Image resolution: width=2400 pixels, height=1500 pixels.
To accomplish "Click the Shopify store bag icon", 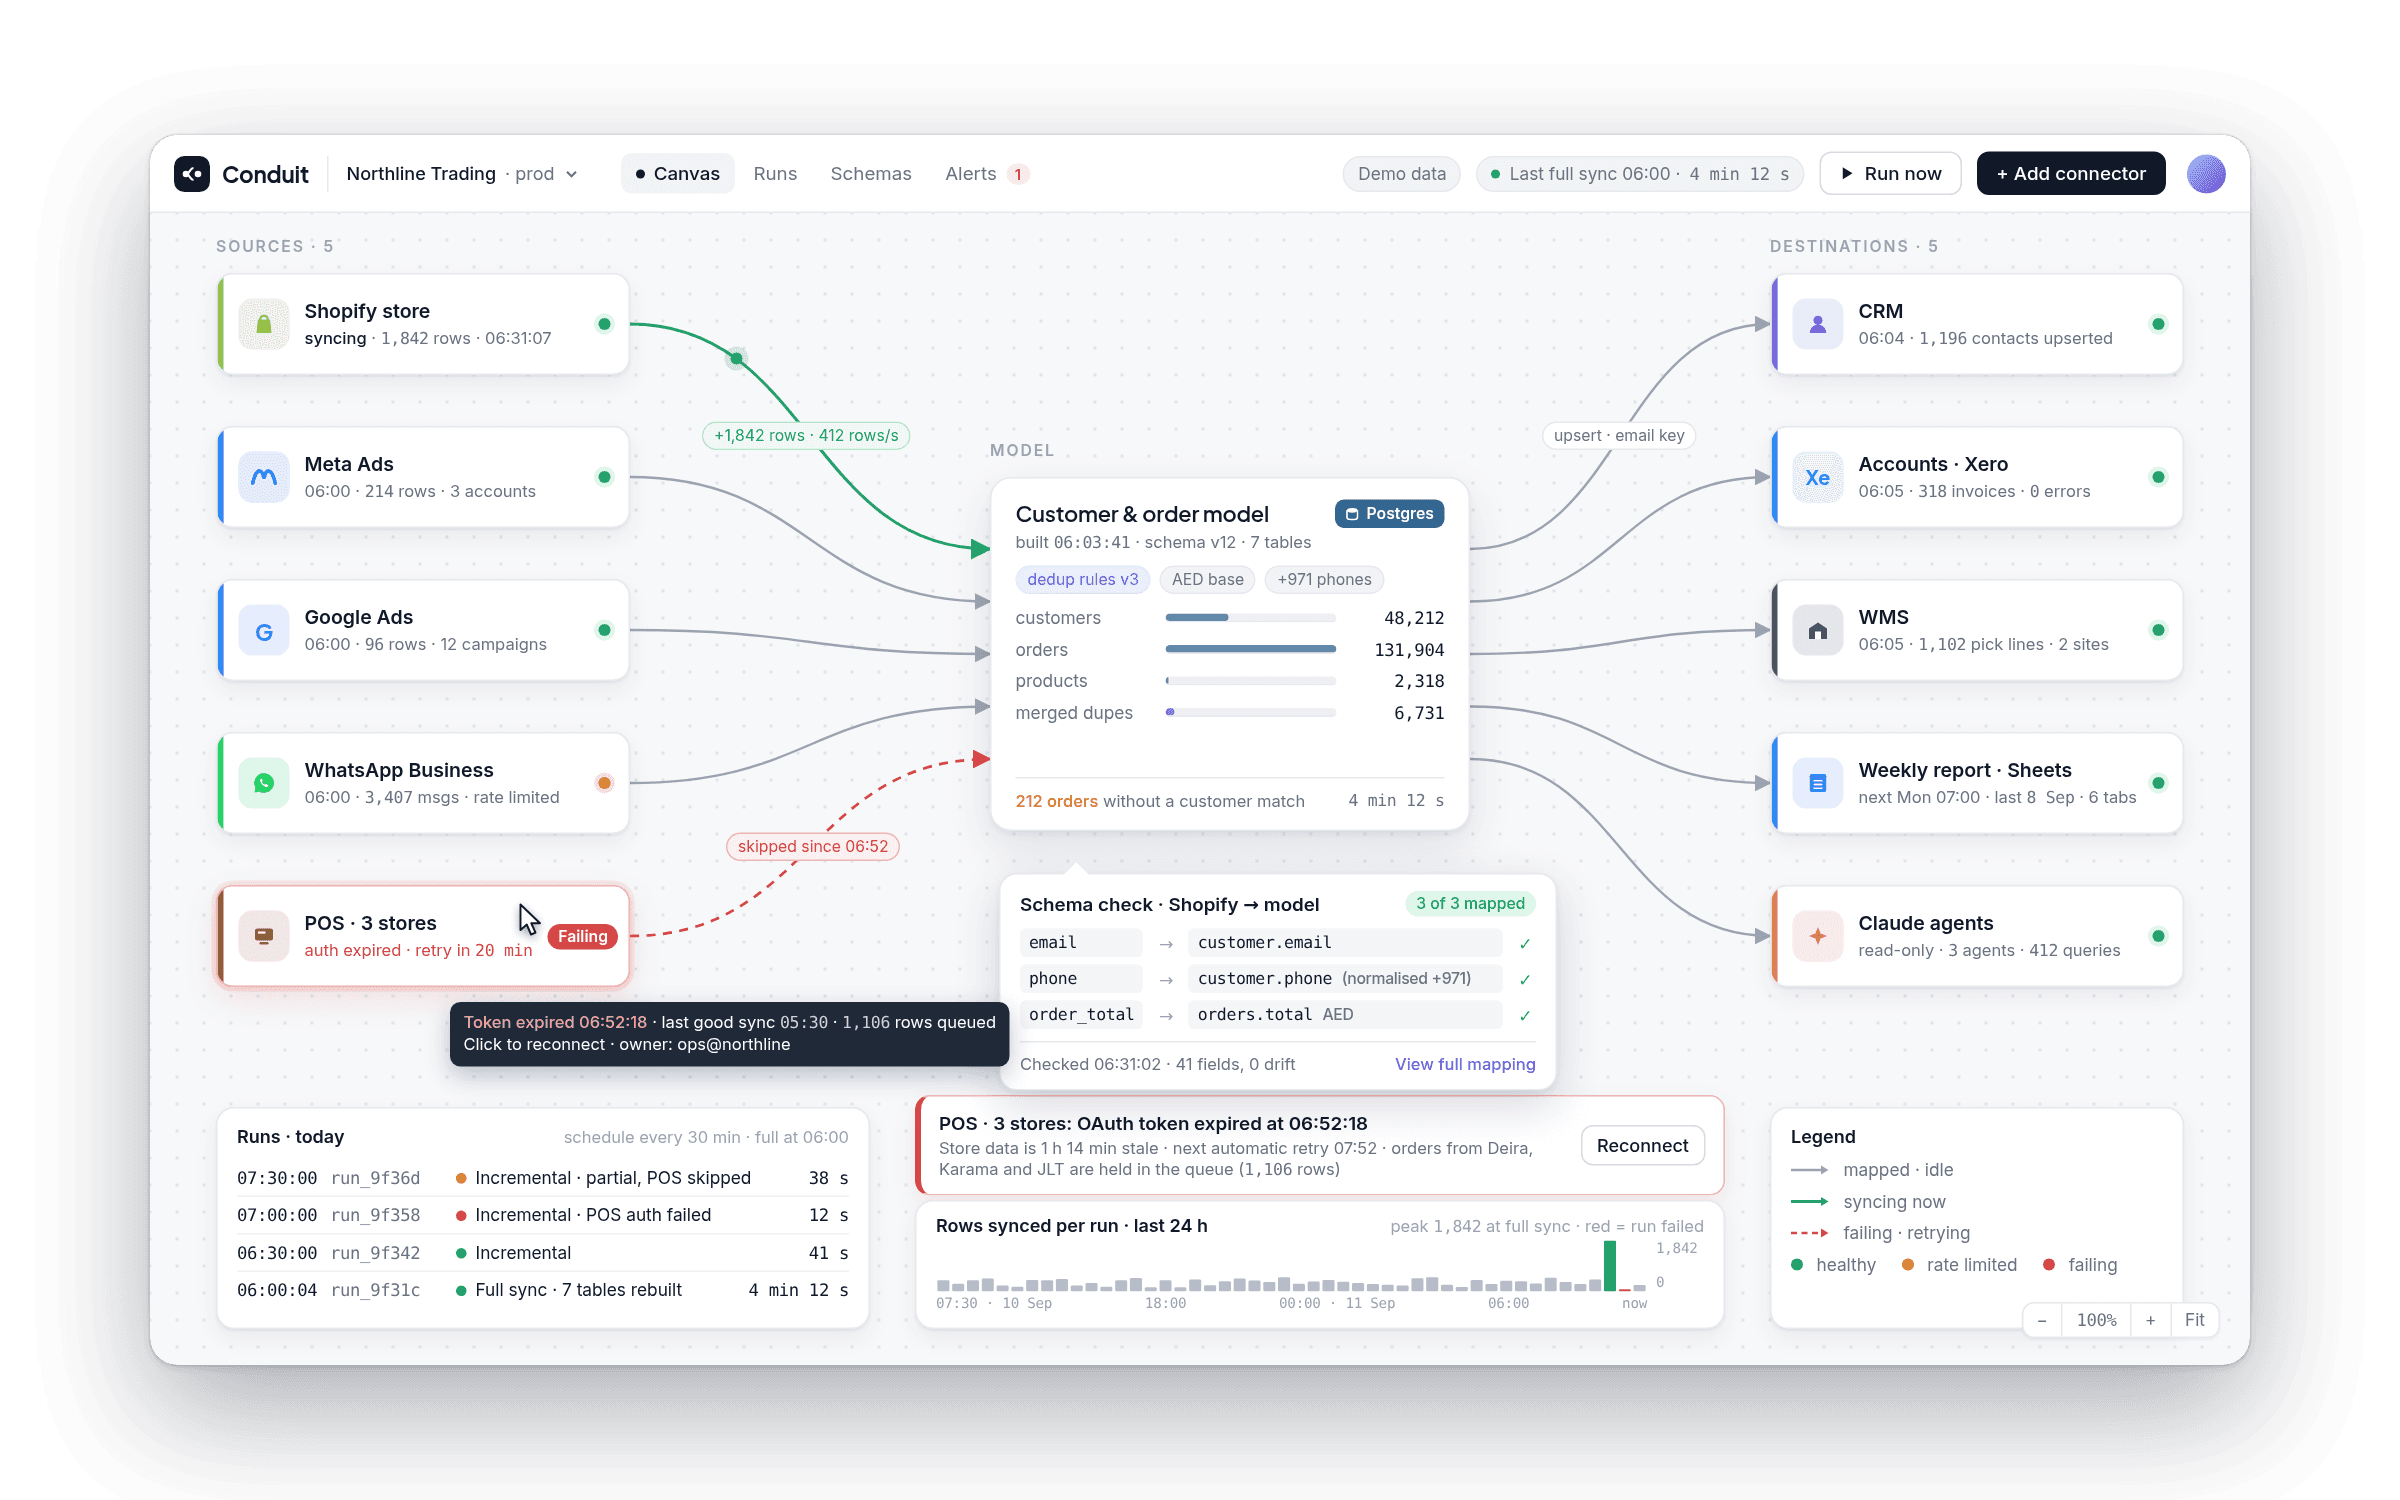I will click(x=264, y=324).
